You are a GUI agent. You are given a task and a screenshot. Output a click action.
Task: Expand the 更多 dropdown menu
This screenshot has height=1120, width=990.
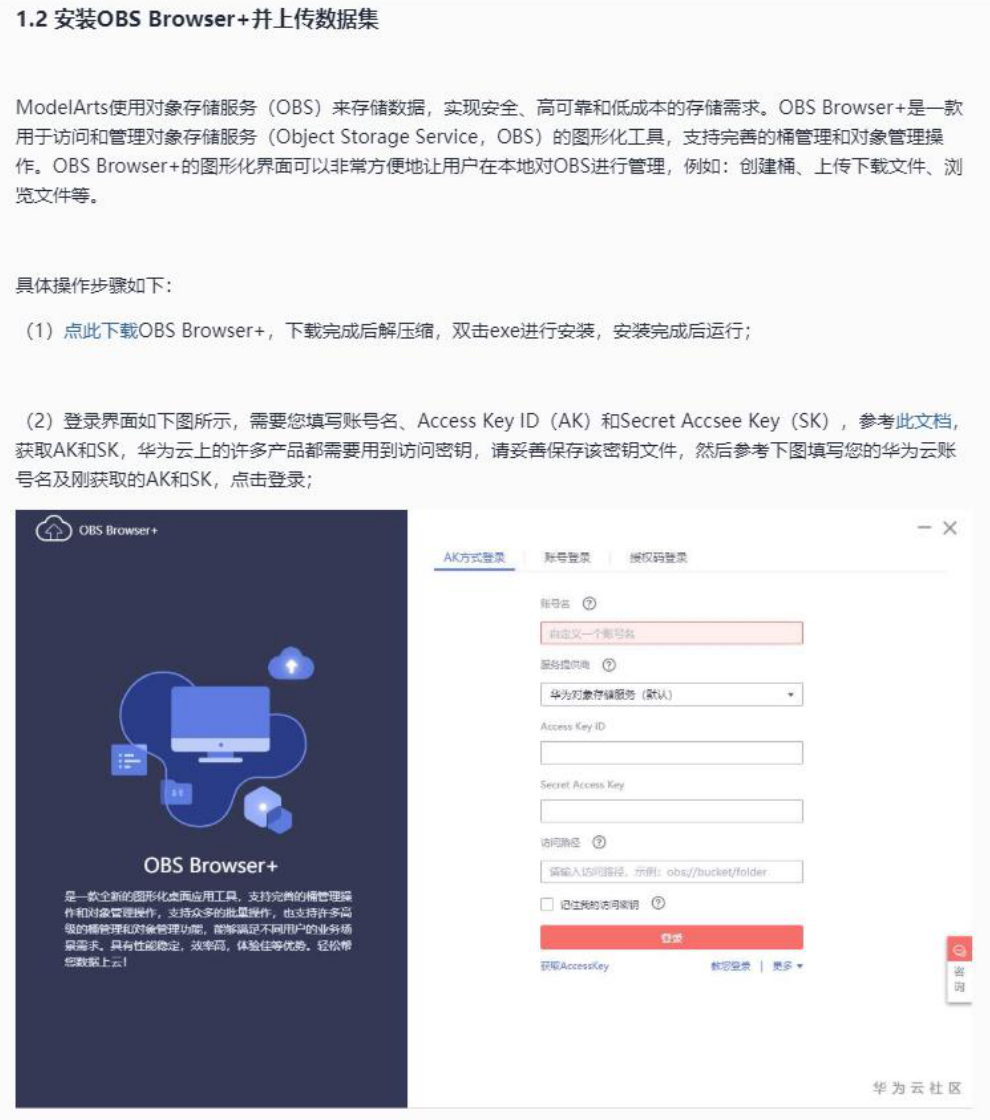click(787, 966)
